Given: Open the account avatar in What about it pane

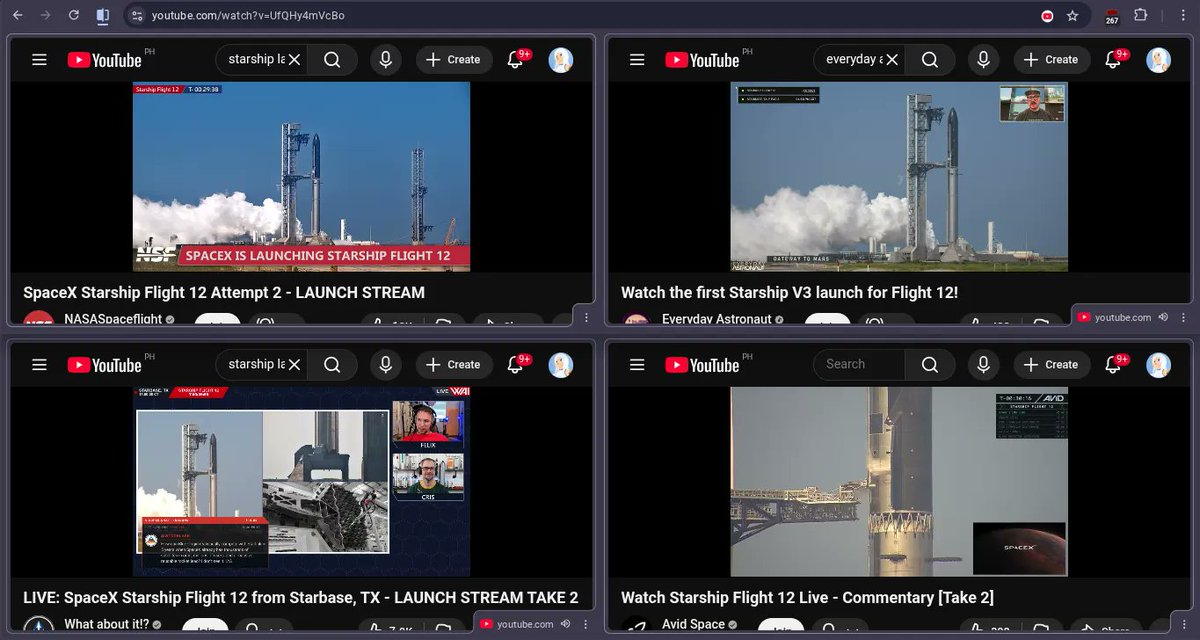Looking at the screenshot, I should (x=561, y=365).
